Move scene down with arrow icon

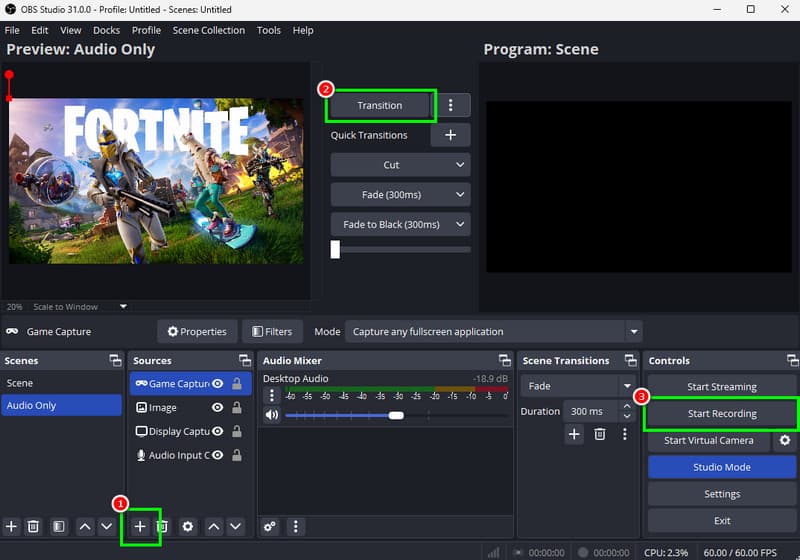[106, 526]
